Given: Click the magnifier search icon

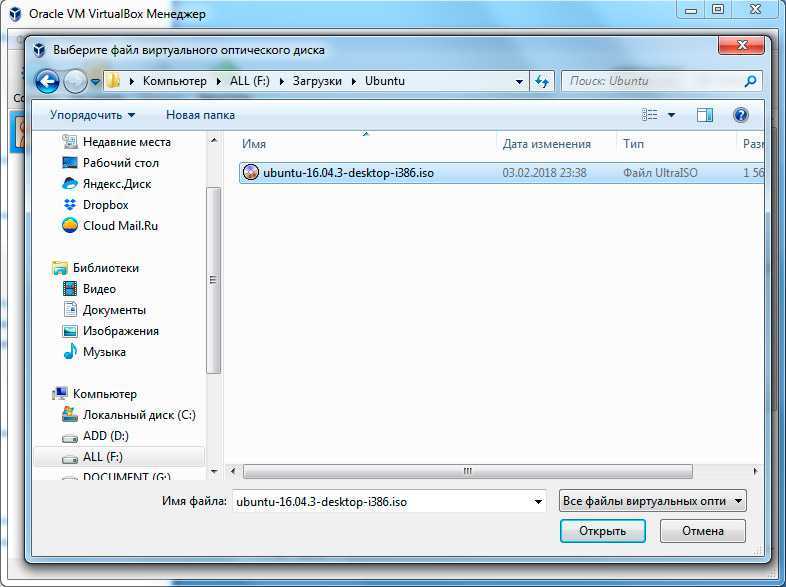Looking at the screenshot, I should point(750,81).
